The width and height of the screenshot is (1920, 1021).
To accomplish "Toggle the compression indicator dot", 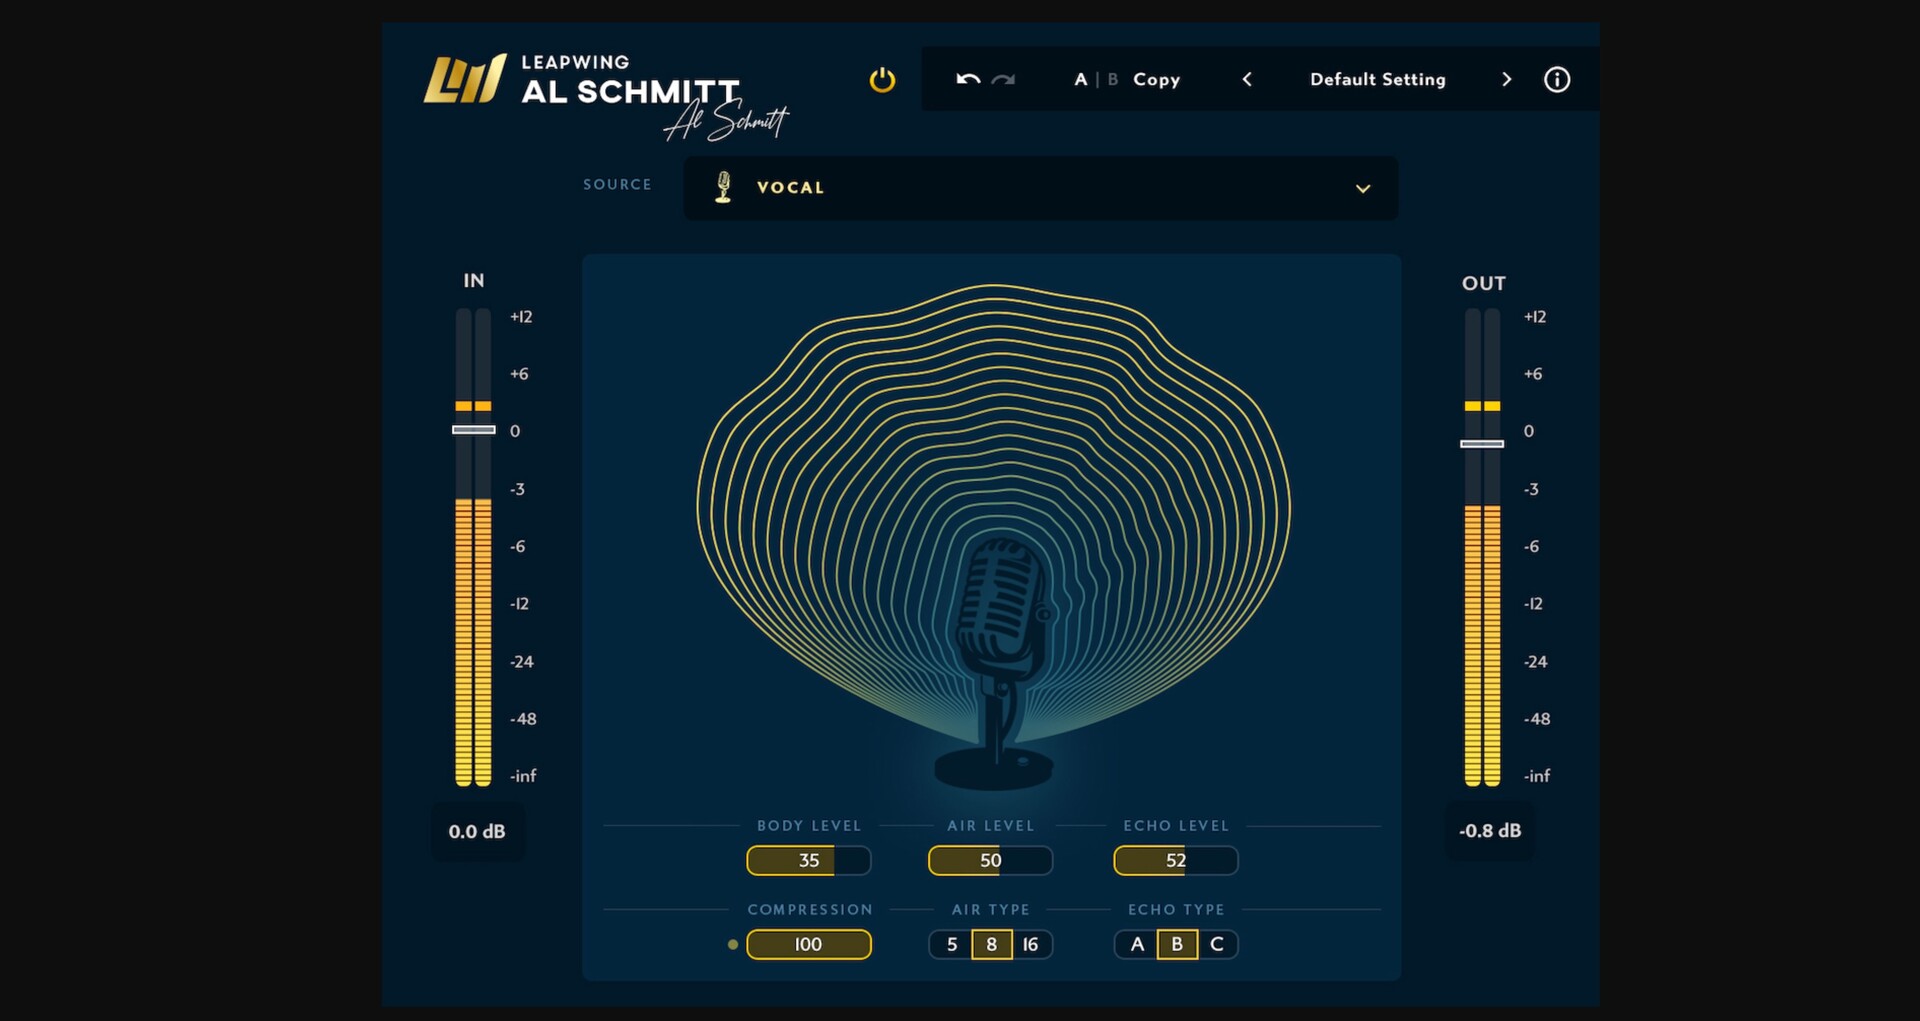I will click(x=733, y=944).
